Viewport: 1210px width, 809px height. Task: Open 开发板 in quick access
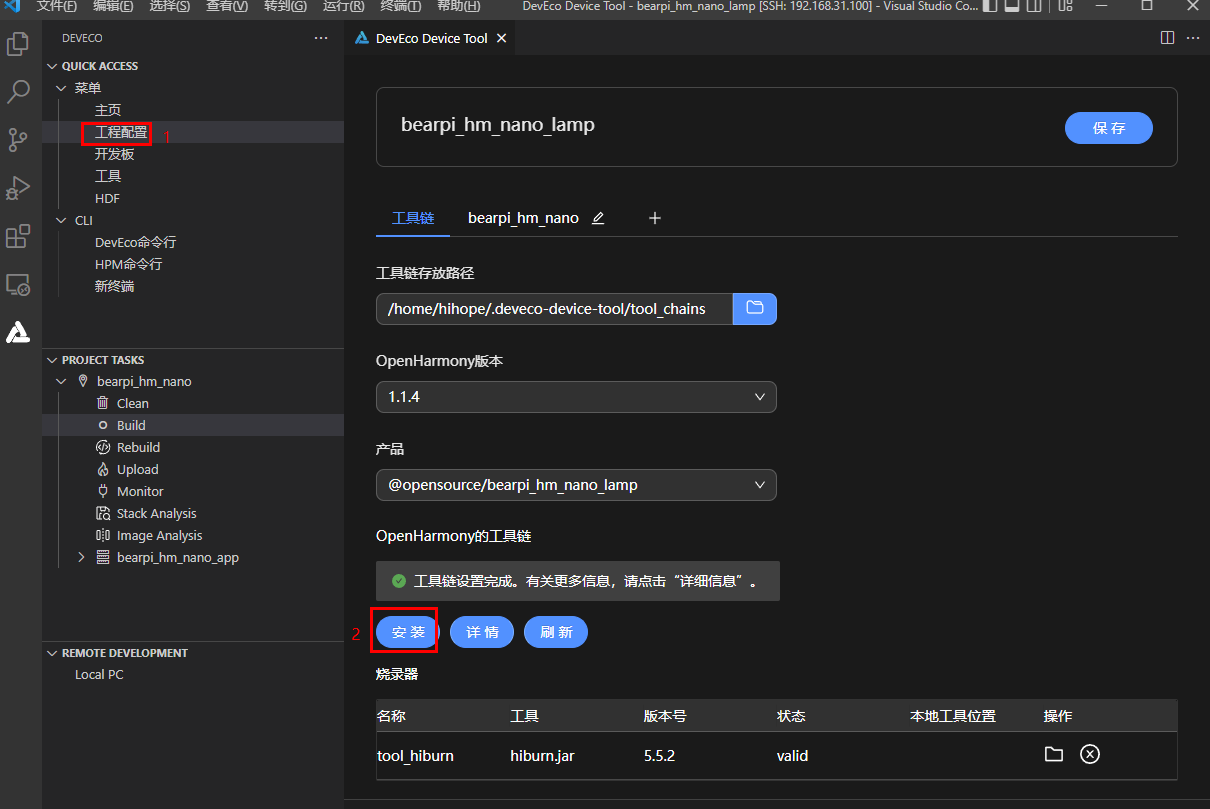tap(114, 154)
